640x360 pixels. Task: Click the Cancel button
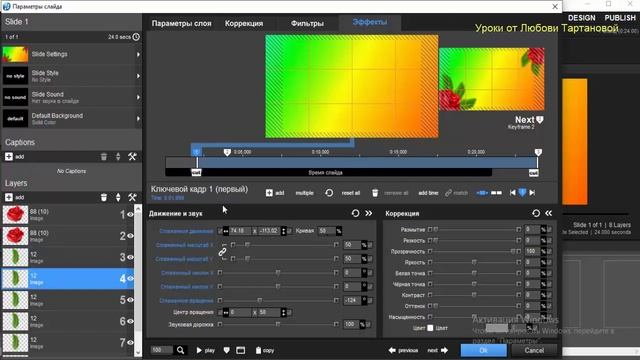(534, 350)
